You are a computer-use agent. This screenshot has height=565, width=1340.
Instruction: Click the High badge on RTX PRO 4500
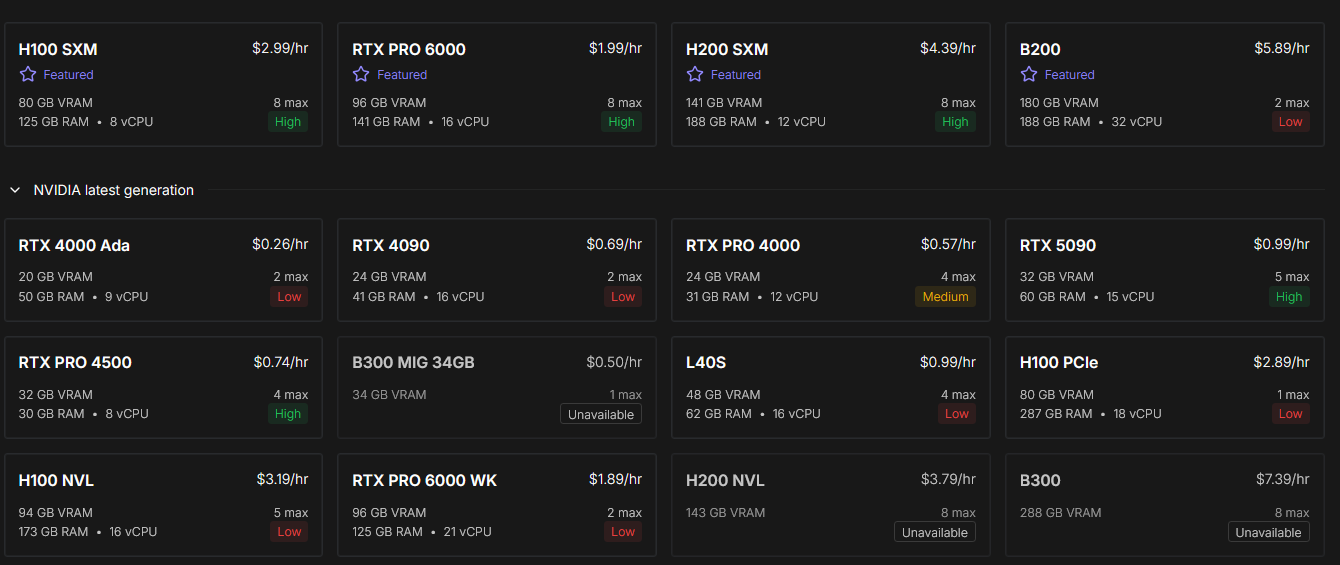tap(288, 414)
